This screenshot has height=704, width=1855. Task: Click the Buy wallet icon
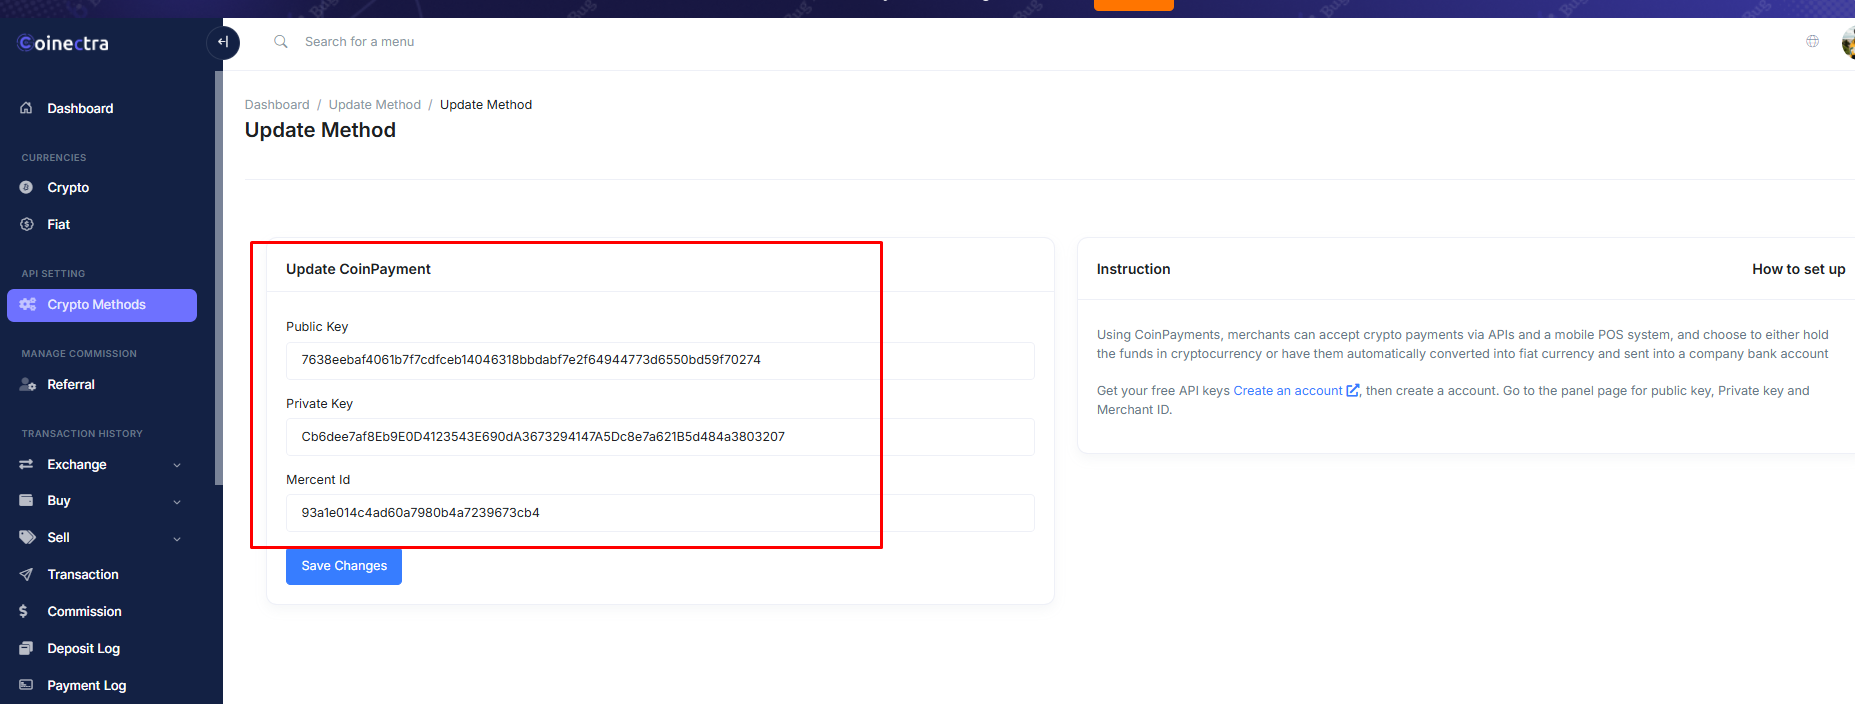pyautogui.click(x=27, y=500)
